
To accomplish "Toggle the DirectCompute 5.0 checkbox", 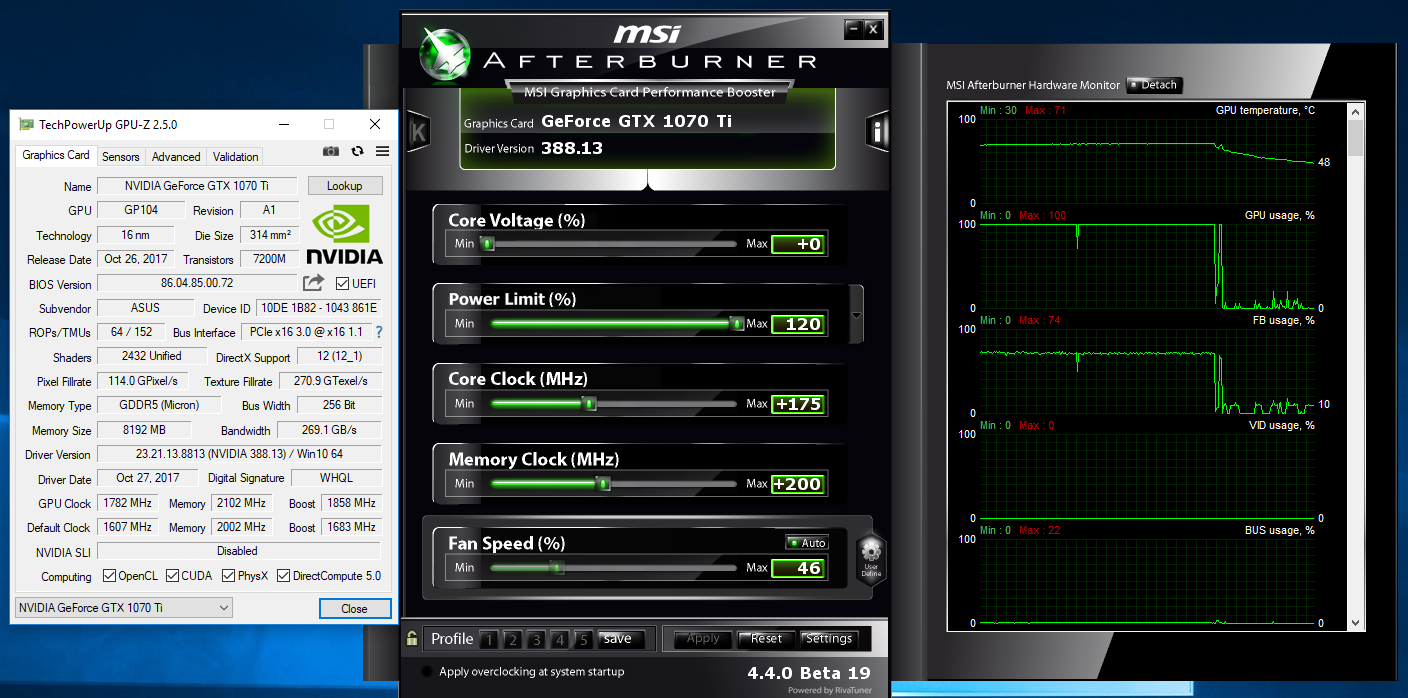I will tap(283, 576).
